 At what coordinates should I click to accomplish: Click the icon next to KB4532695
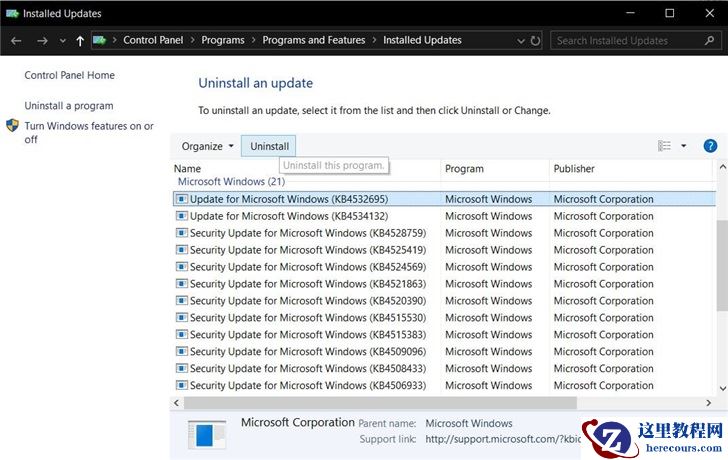pyautogui.click(x=182, y=199)
